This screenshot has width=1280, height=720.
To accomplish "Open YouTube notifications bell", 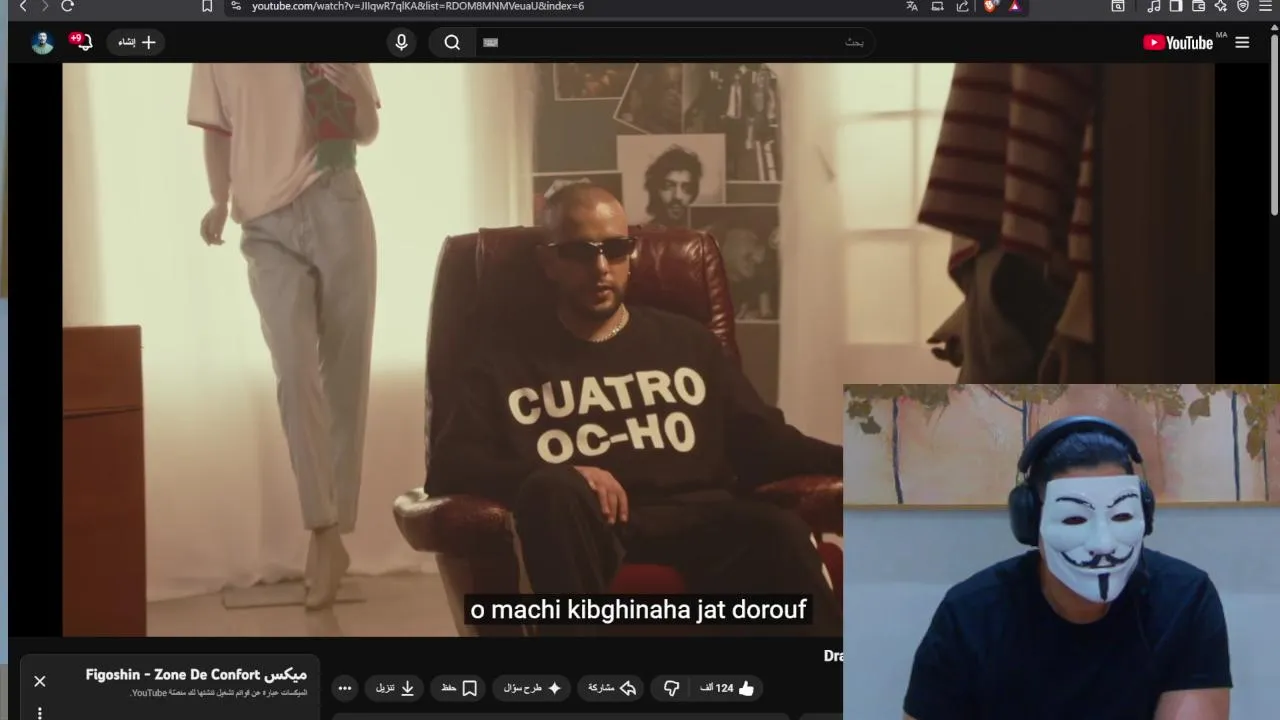I will (x=82, y=42).
